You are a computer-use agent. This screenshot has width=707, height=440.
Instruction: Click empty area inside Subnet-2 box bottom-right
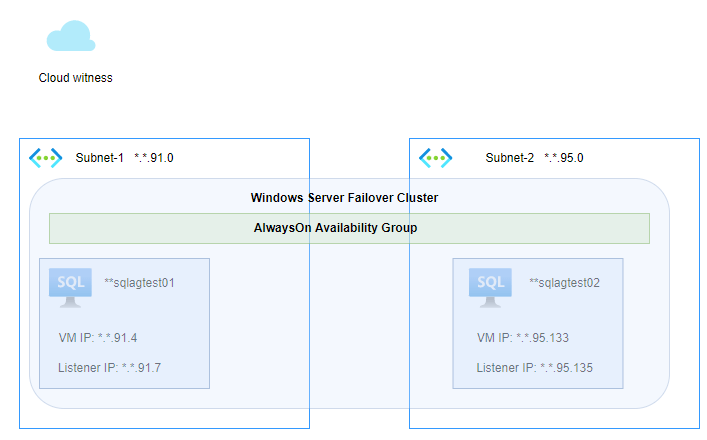coord(688,420)
